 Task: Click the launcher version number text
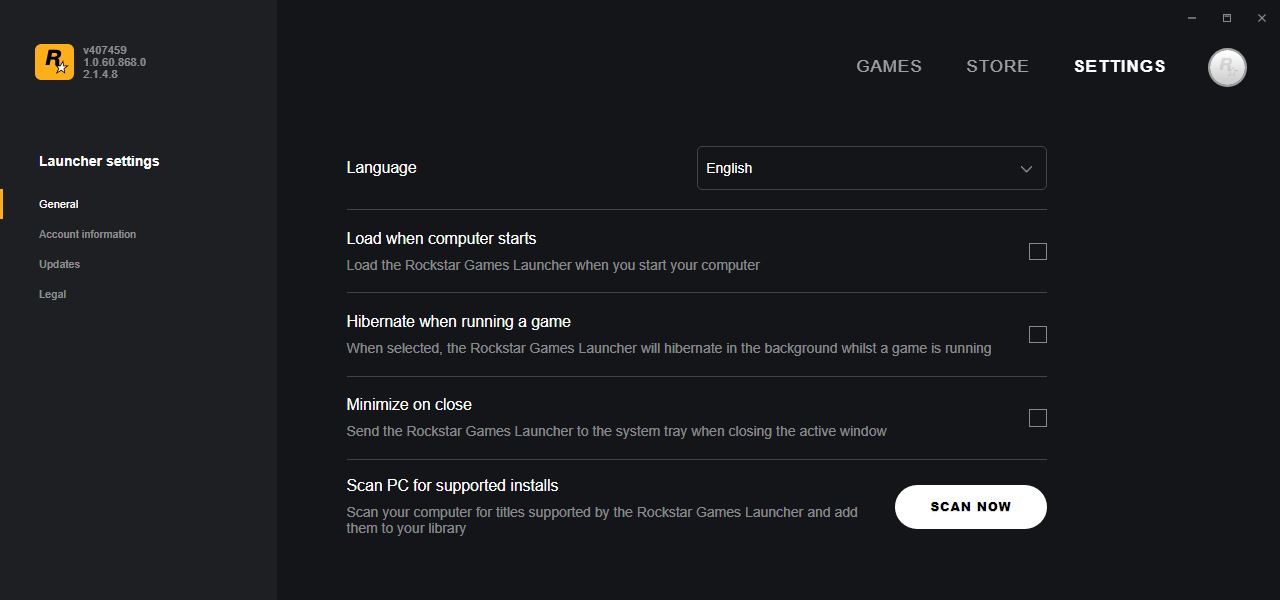point(114,62)
